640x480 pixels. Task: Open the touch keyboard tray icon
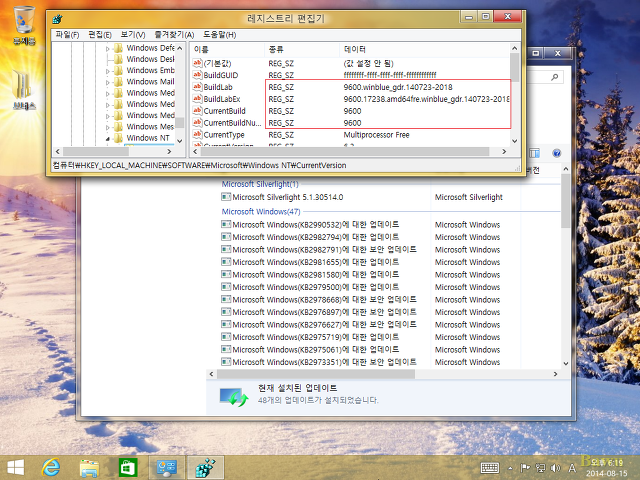pos(490,468)
